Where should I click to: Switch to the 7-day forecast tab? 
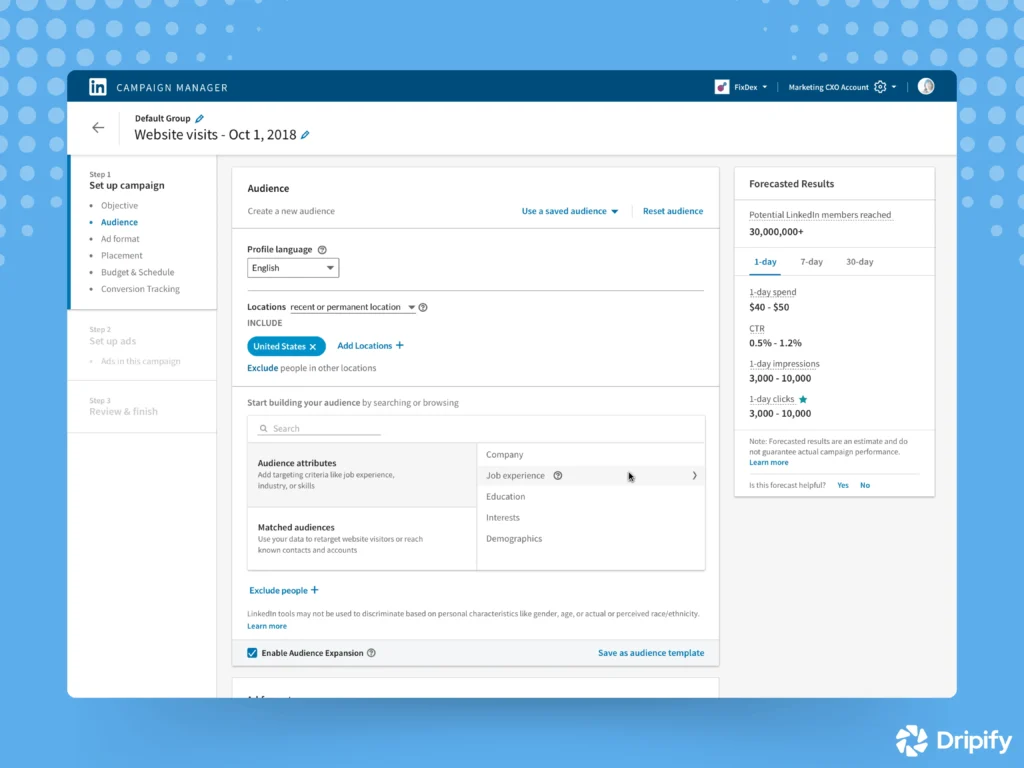(811, 261)
